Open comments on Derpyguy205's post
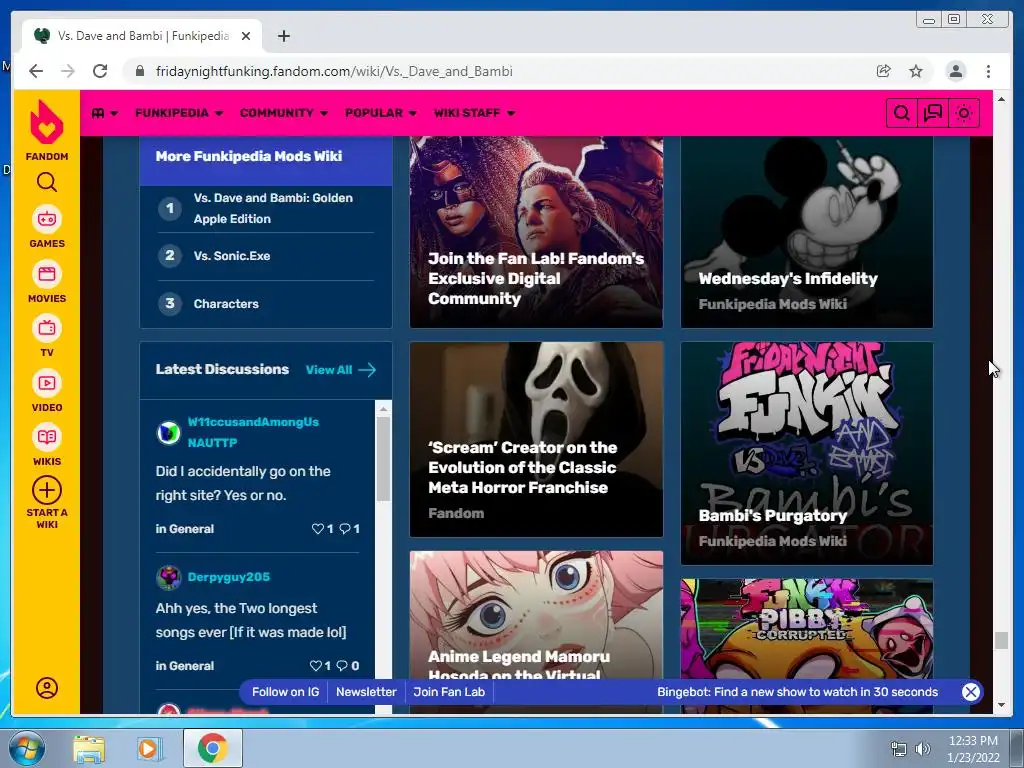1024x768 pixels. tap(342, 665)
